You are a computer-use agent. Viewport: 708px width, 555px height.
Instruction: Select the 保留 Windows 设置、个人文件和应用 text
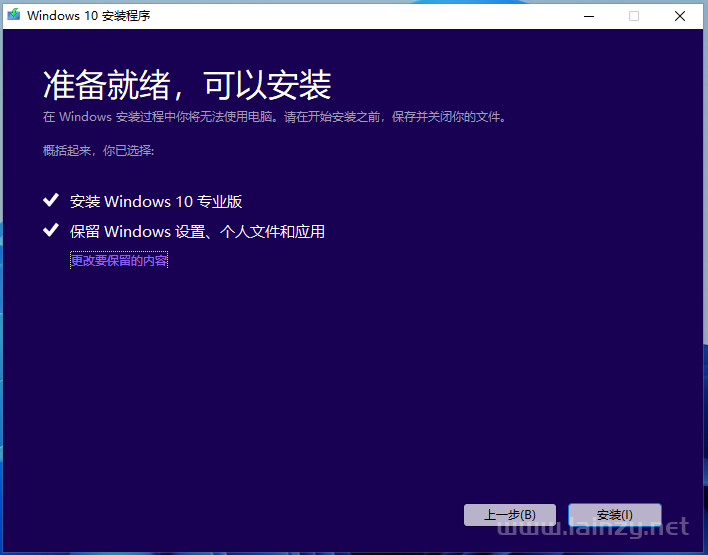pos(197,231)
